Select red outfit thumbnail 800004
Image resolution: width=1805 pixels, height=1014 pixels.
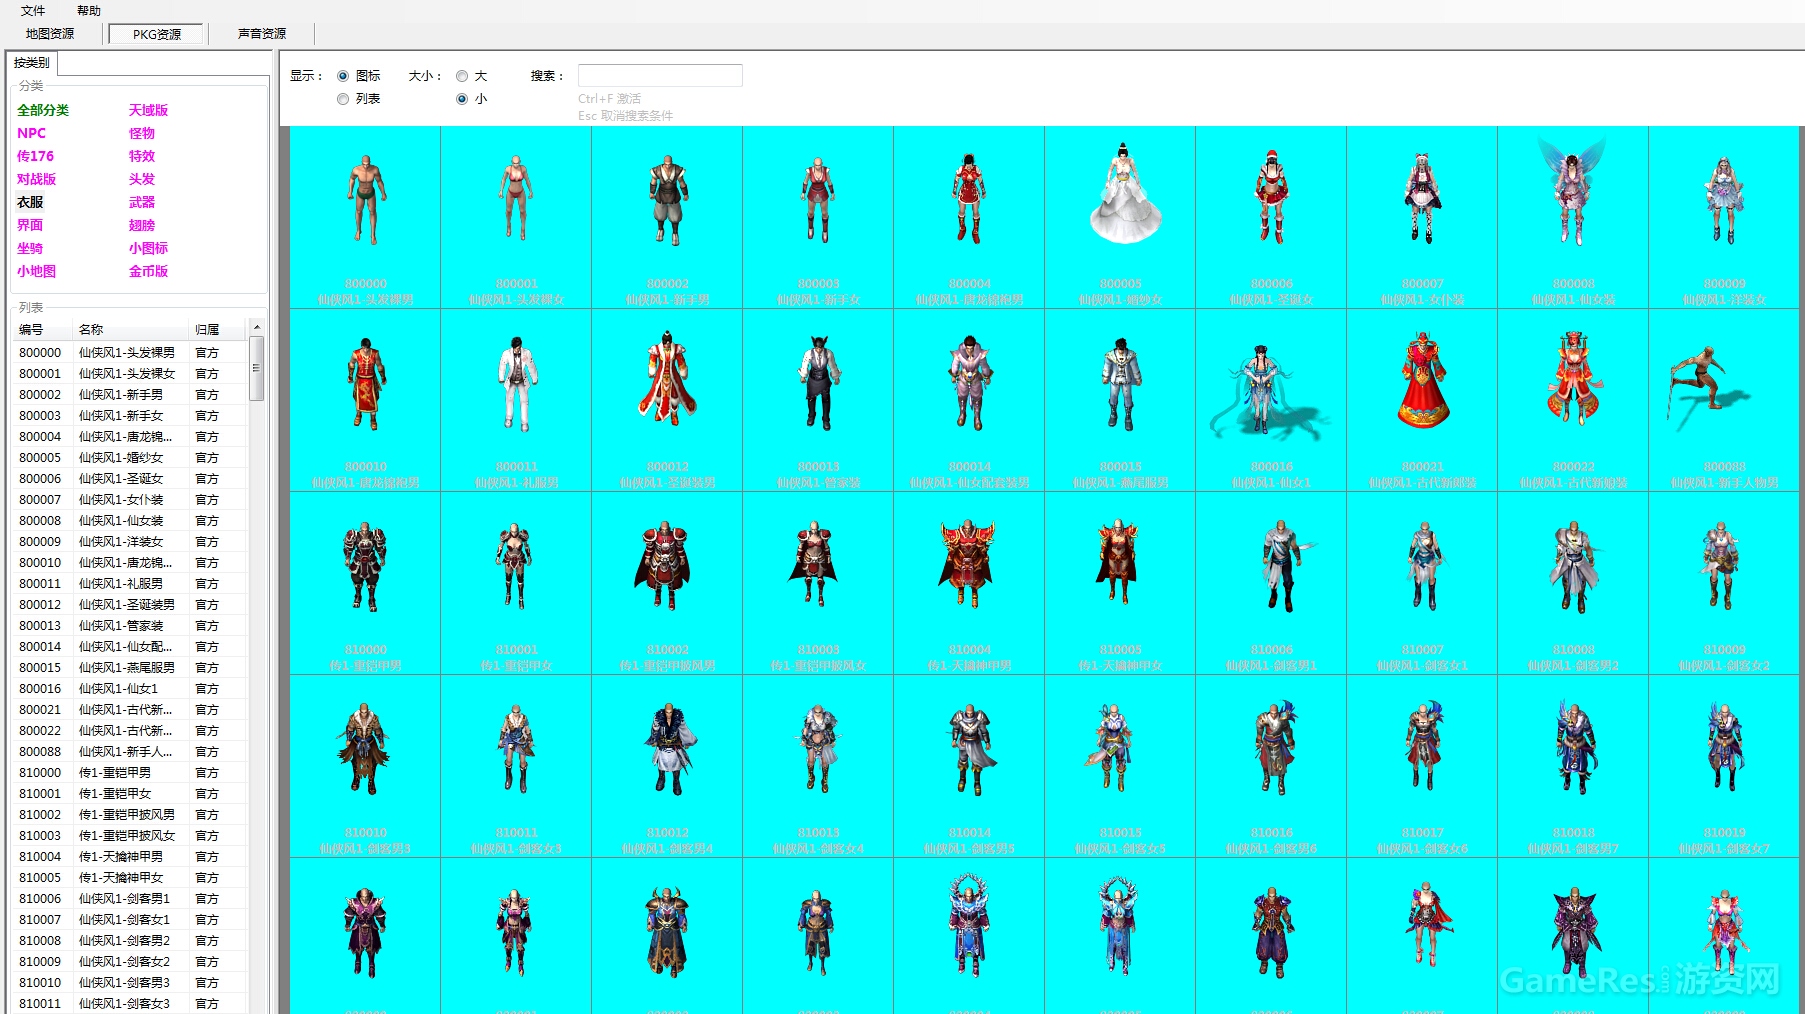[x=969, y=217]
